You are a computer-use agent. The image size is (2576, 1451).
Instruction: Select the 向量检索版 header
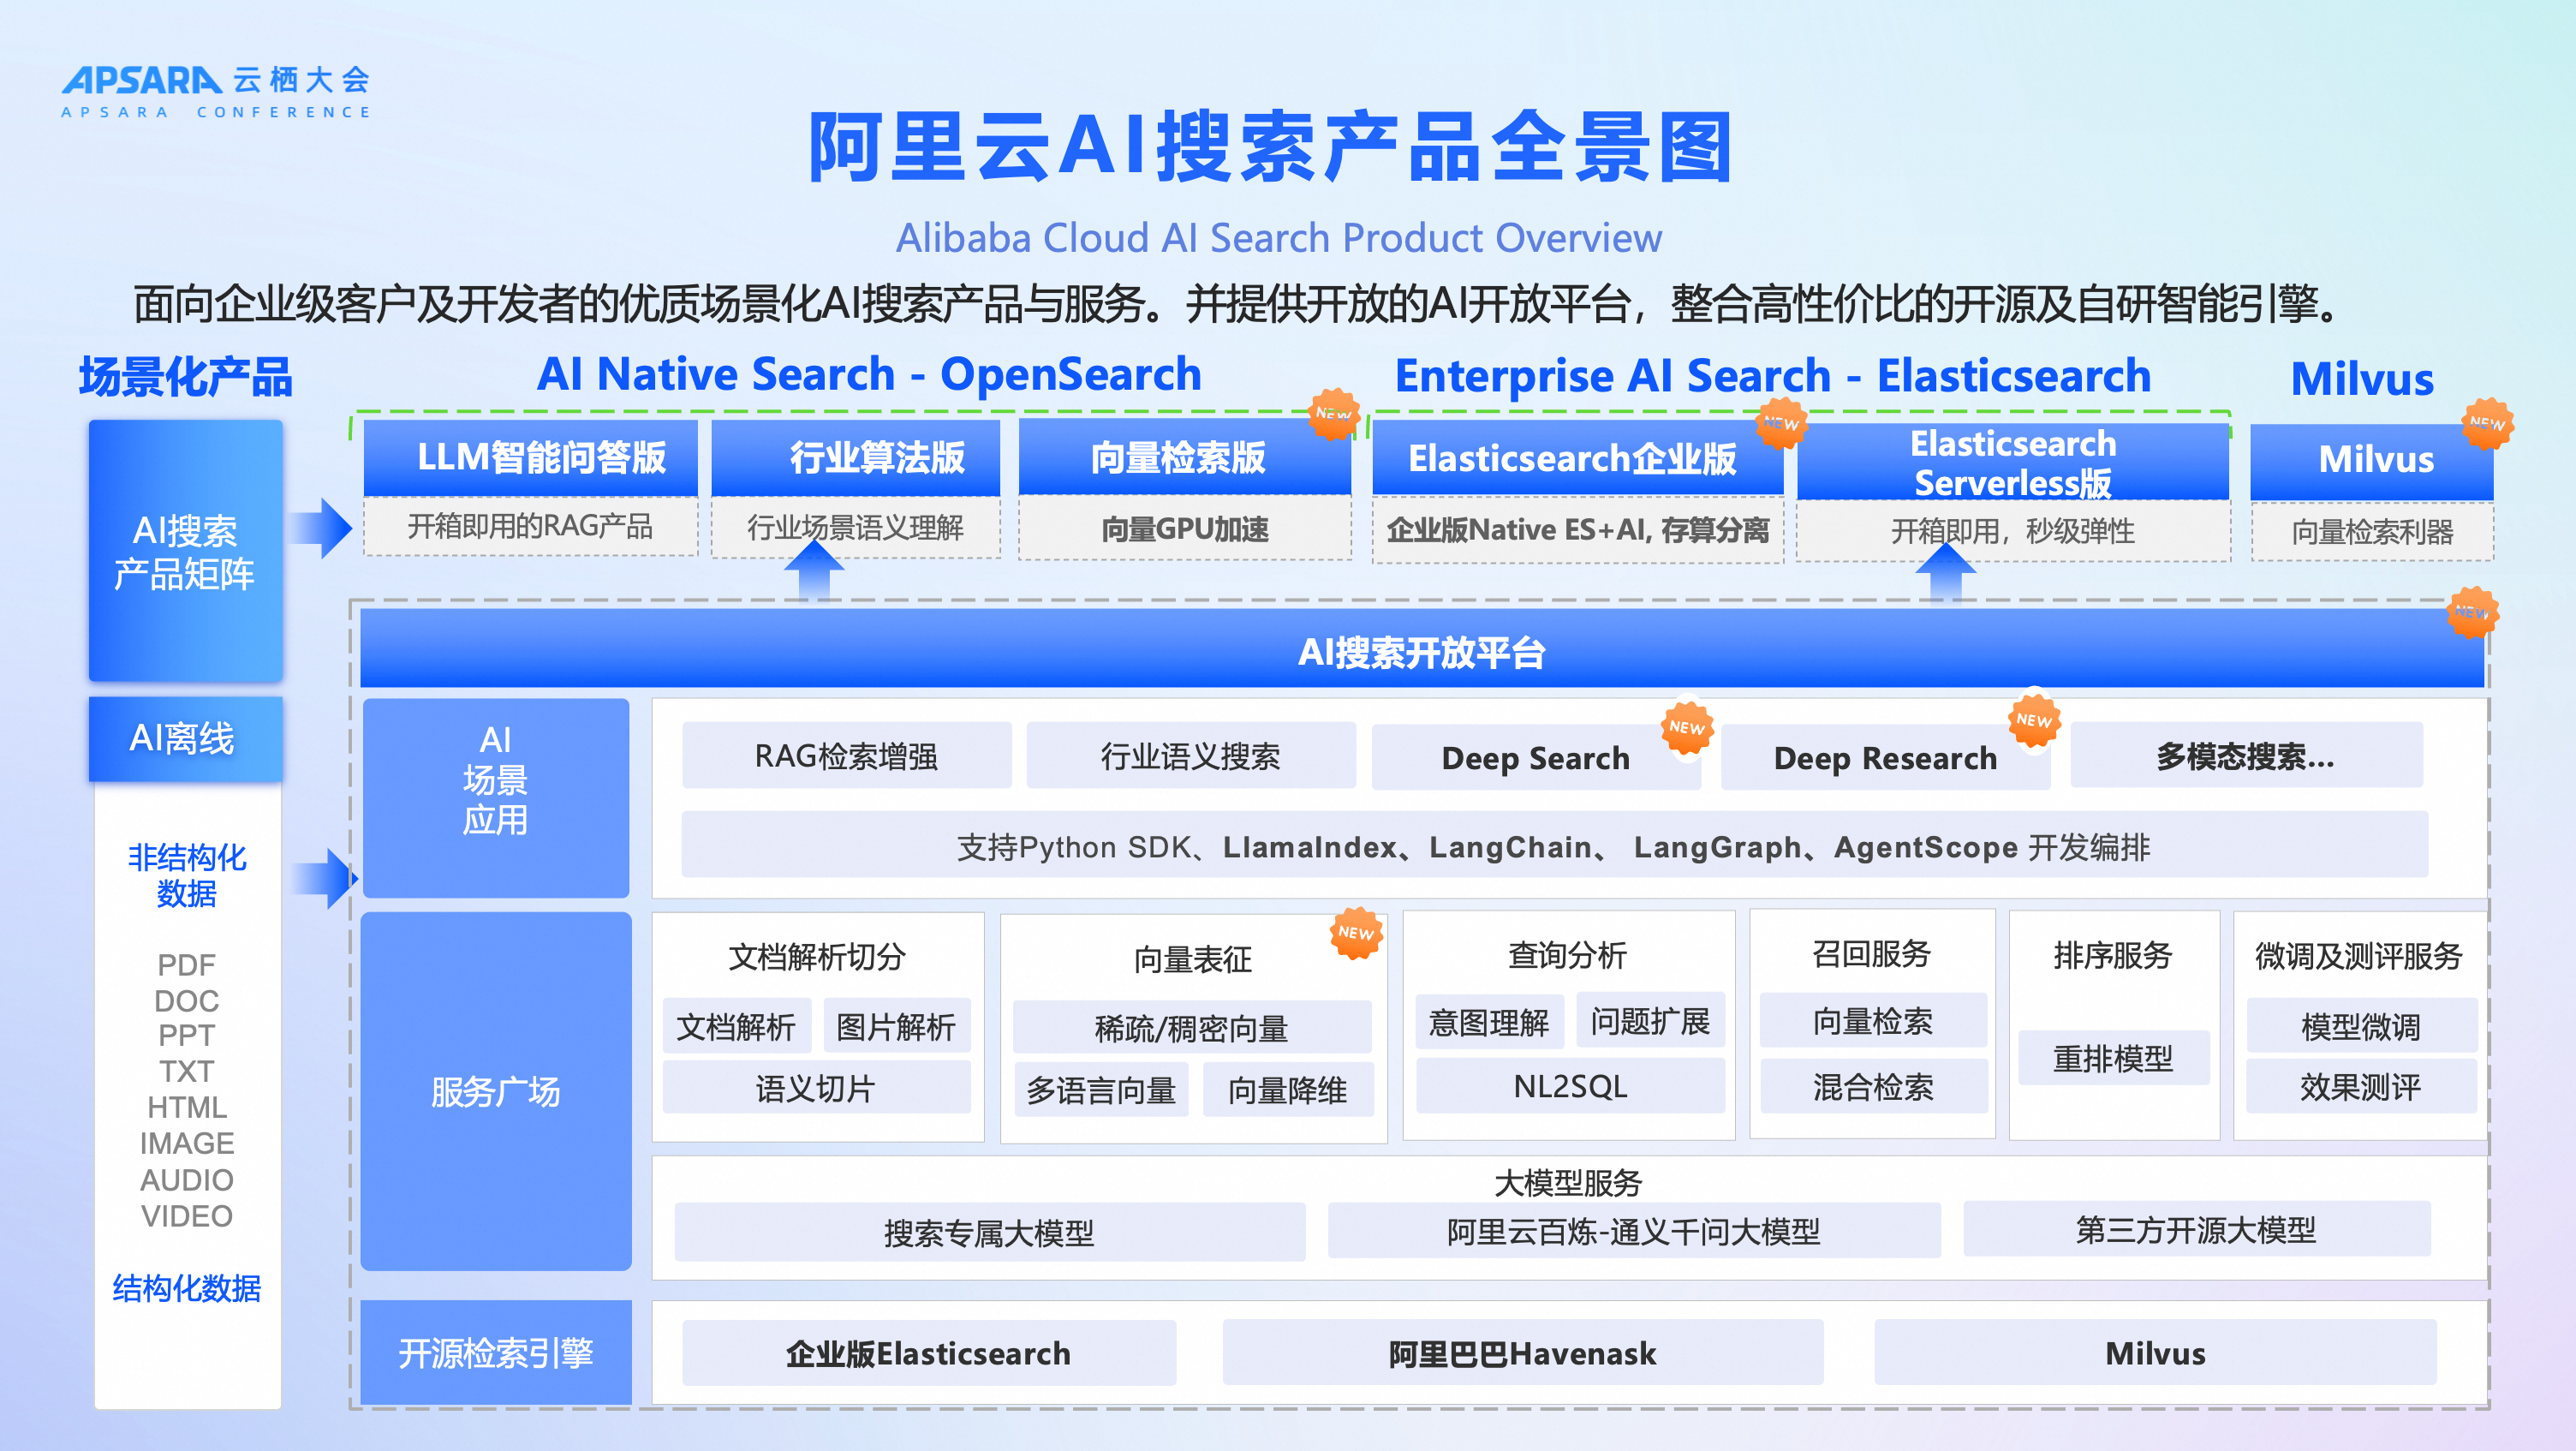(1183, 458)
